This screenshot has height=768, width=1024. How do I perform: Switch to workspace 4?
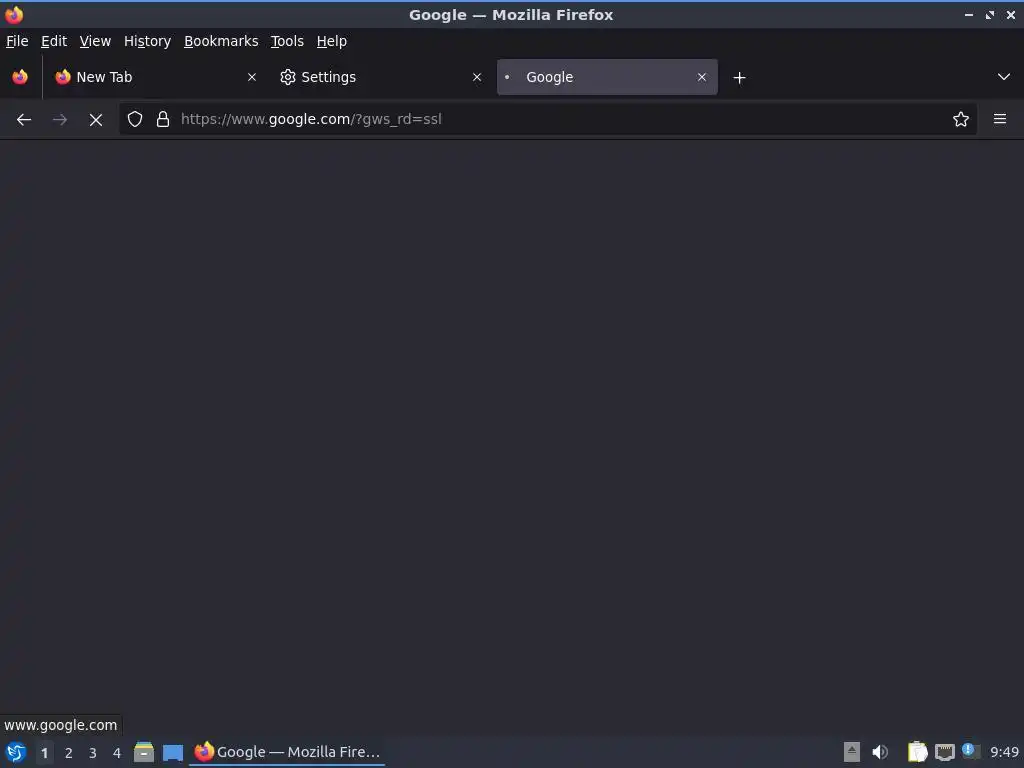(117, 753)
